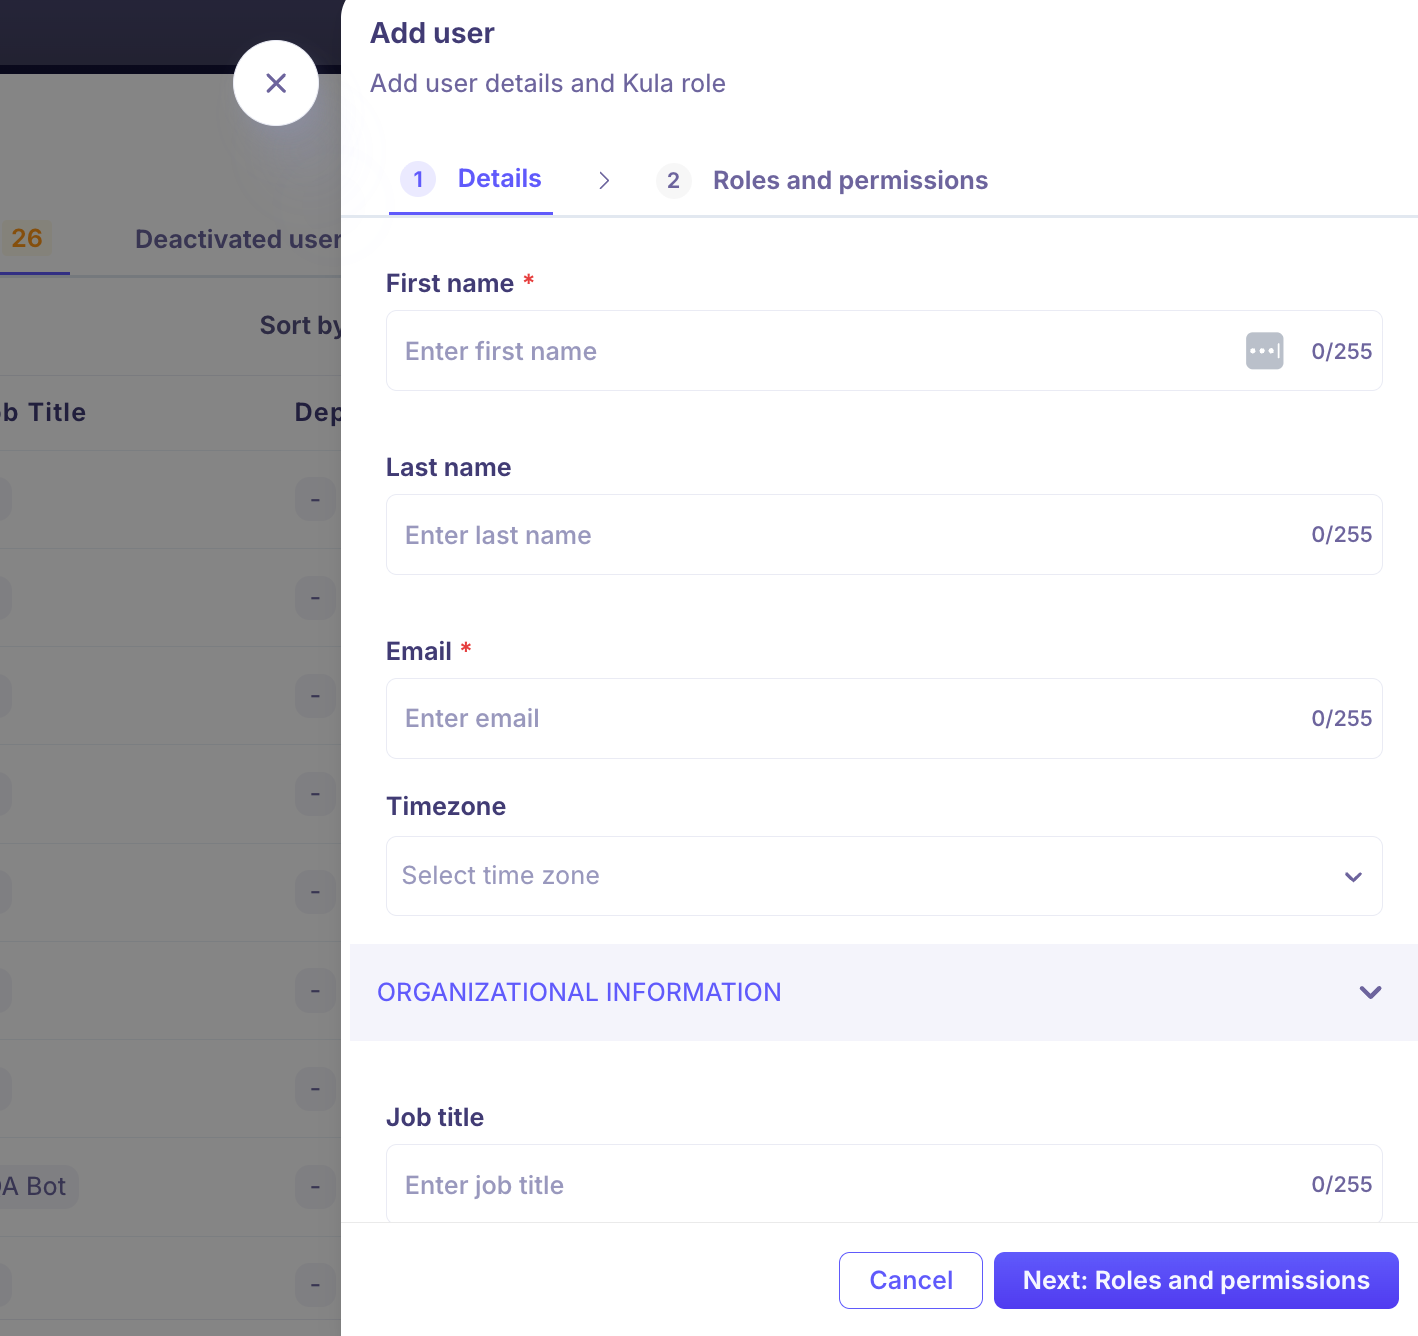
Task: Focus the Enter first name field
Action: click(x=884, y=351)
